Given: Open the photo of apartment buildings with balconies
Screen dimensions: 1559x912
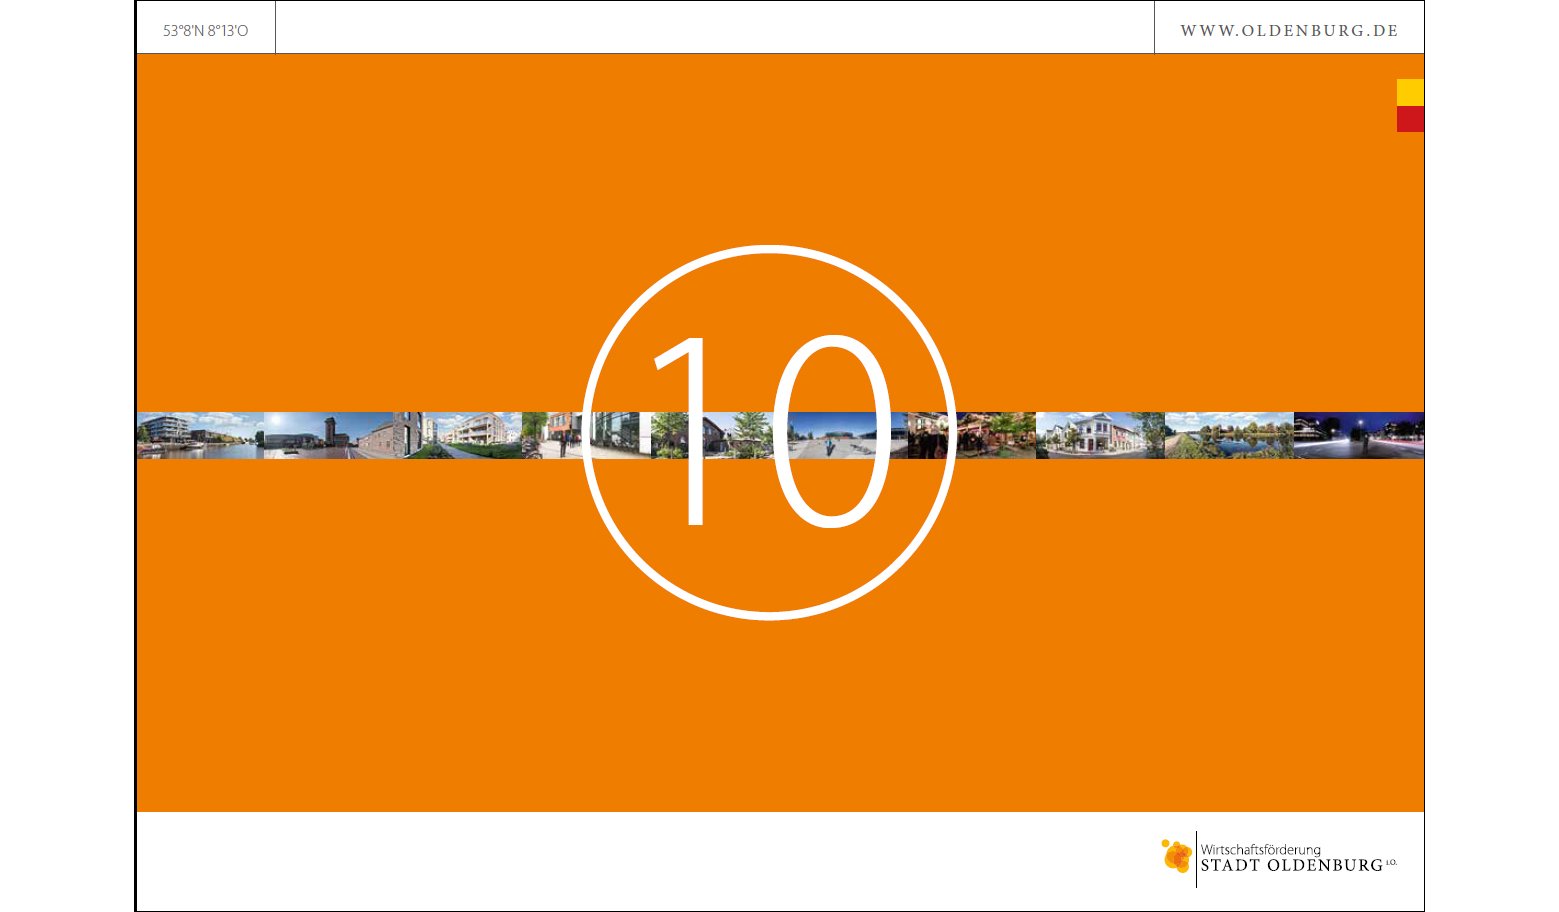Looking at the screenshot, I should pos(475,436).
